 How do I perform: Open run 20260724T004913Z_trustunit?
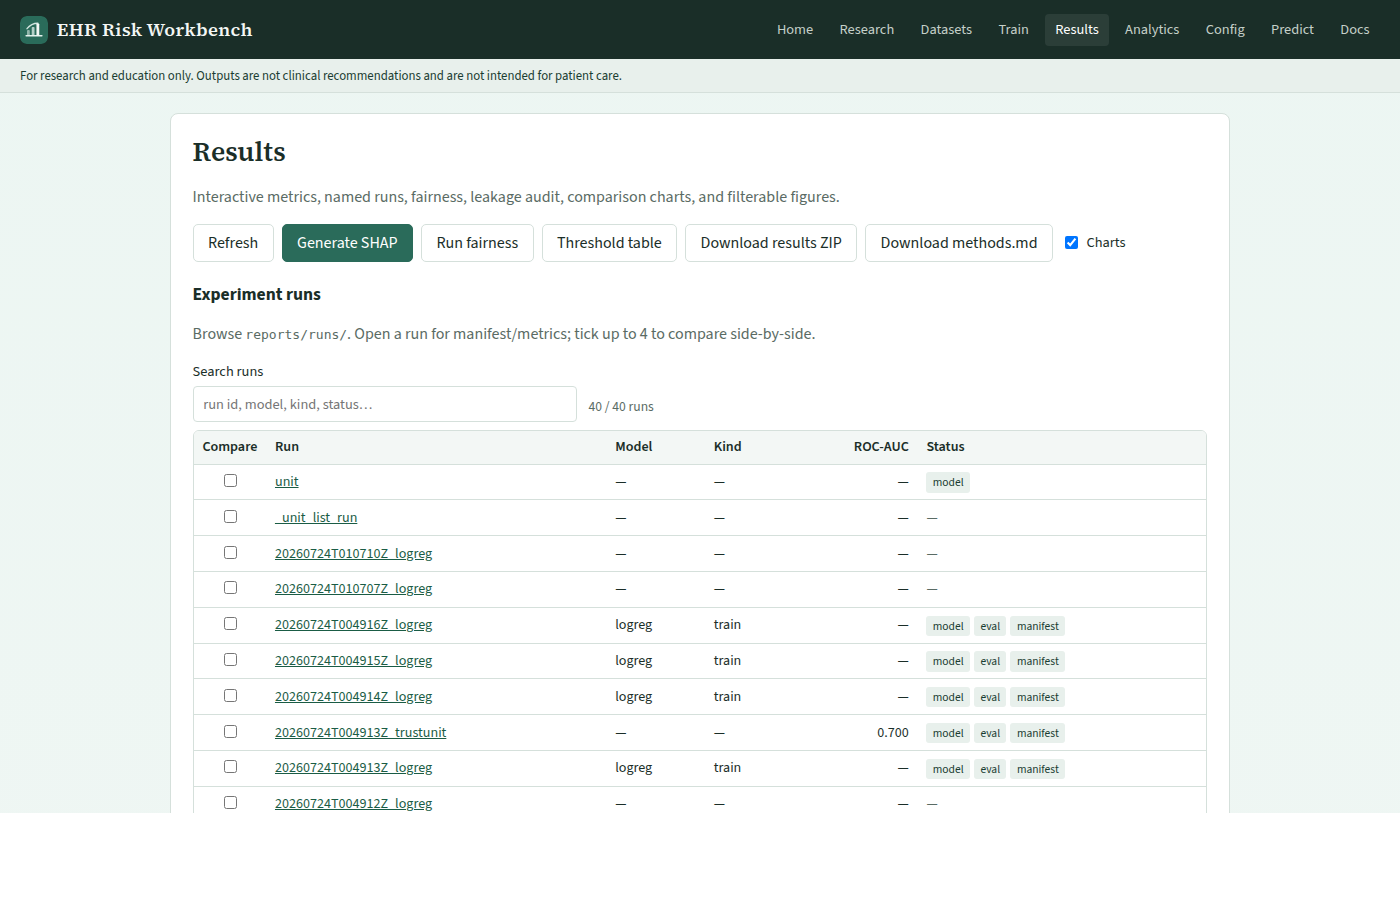coord(361,733)
